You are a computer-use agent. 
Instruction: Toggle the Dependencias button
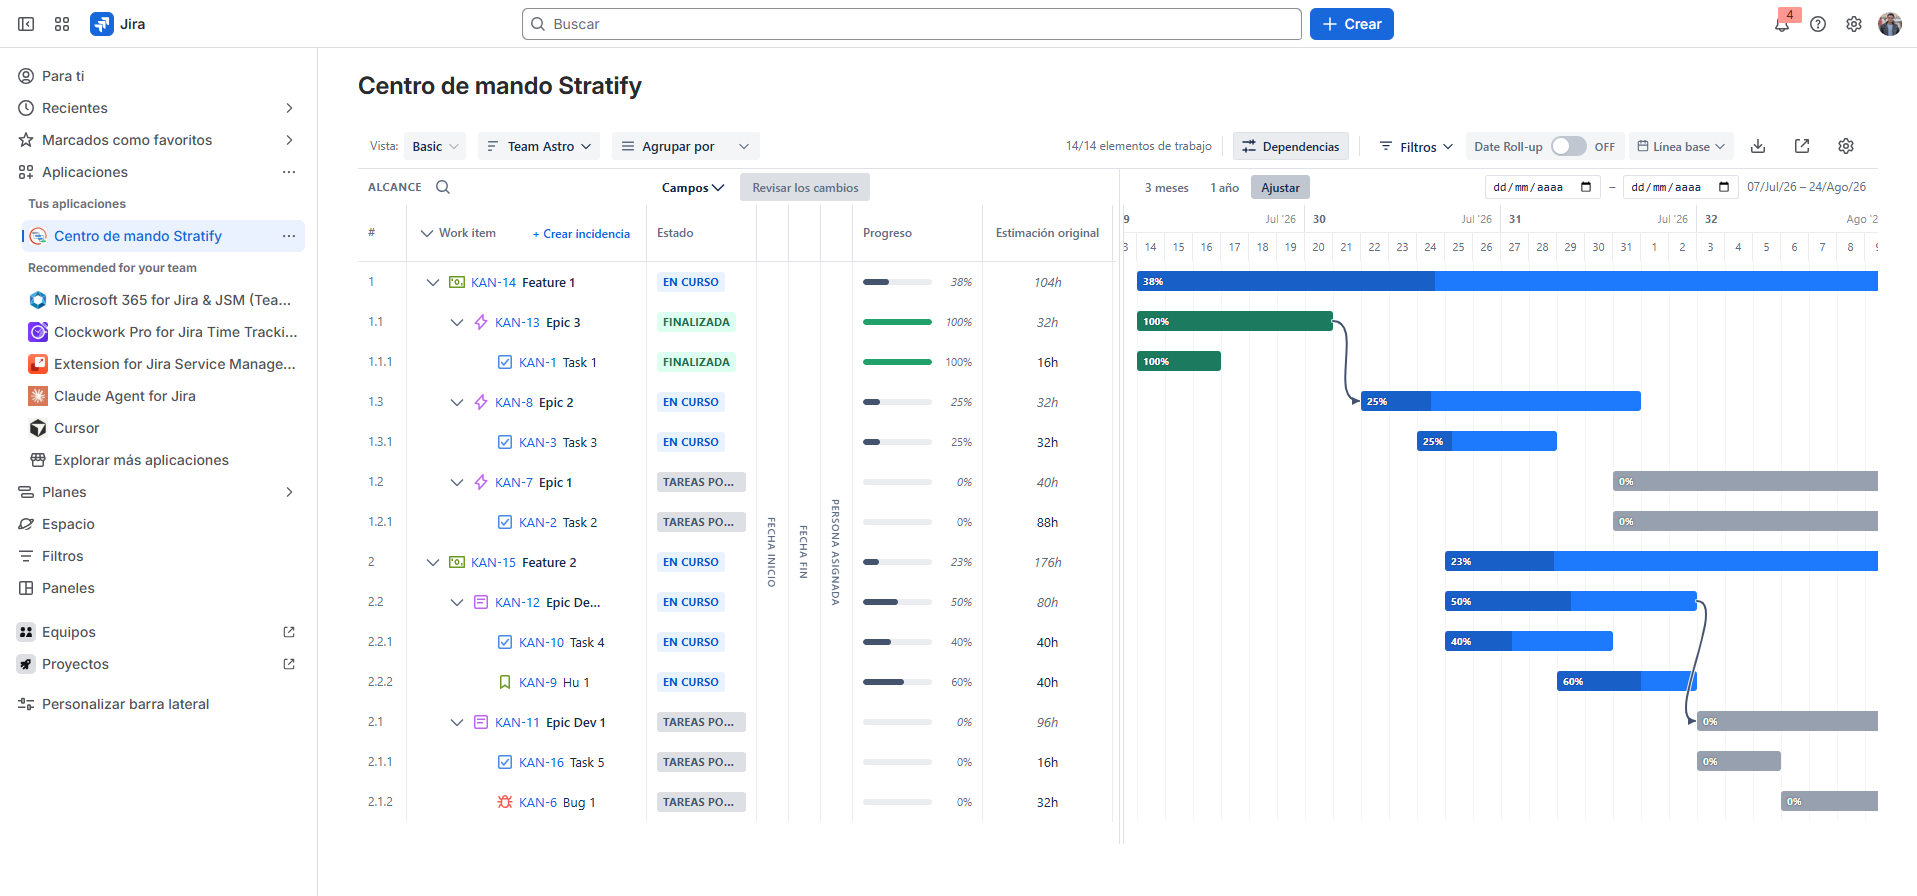(1290, 146)
